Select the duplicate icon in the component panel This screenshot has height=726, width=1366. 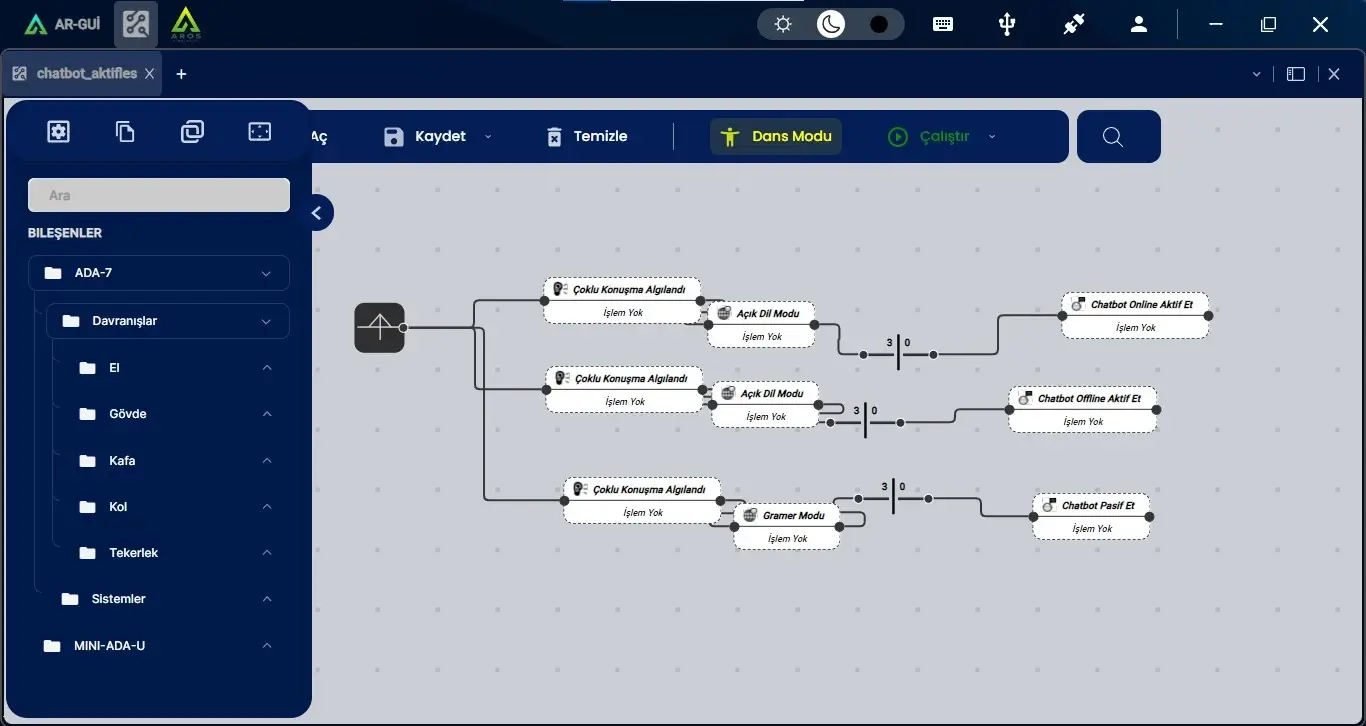tap(192, 130)
